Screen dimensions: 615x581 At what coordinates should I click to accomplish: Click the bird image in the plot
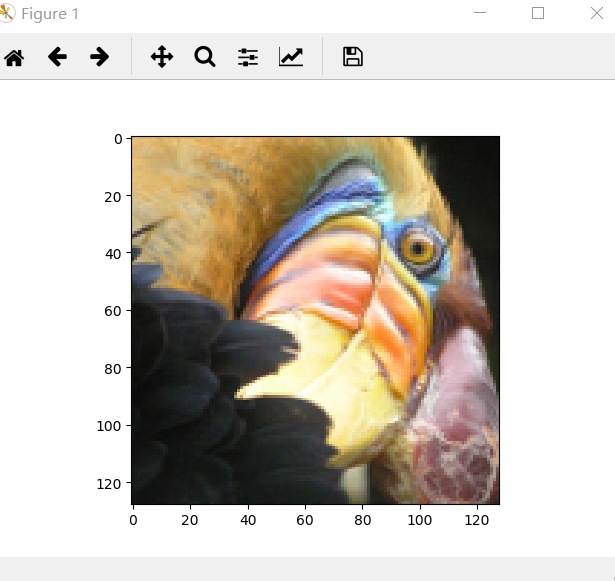315,320
